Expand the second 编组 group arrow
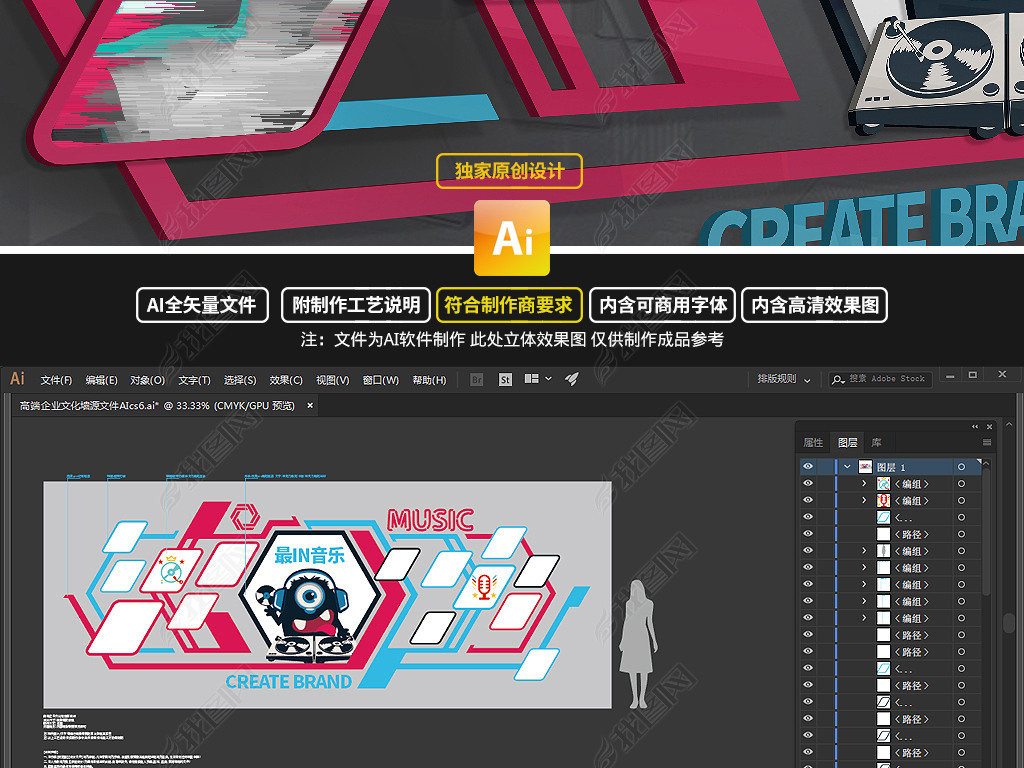1024x768 pixels. (864, 500)
